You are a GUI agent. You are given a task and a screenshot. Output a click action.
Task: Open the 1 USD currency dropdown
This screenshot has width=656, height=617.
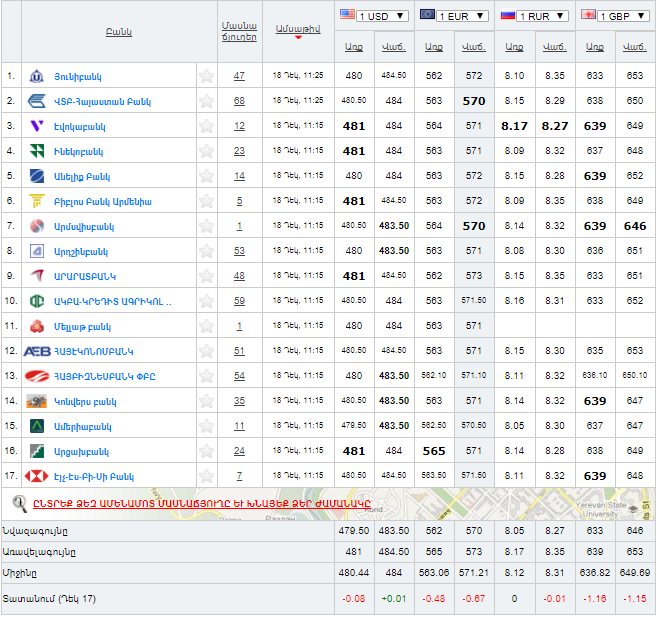[x=382, y=16]
